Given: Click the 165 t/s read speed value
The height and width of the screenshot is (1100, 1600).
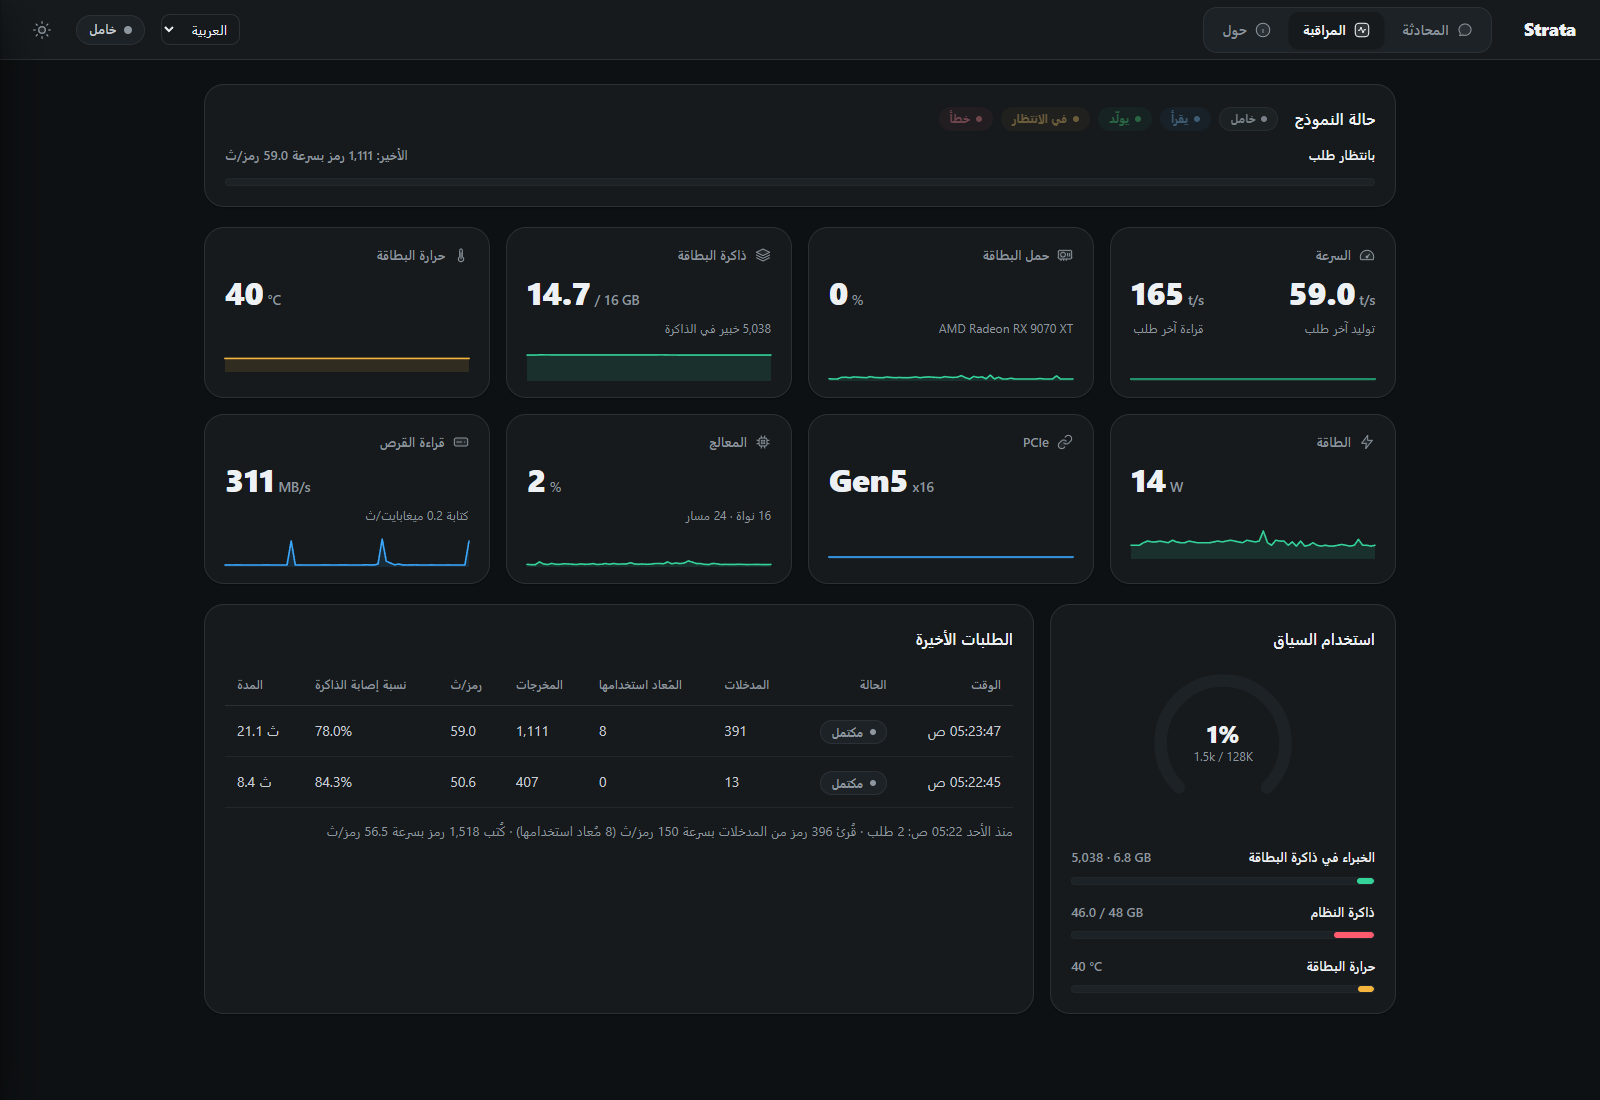Looking at the screenshot, I should [1167, 295].
